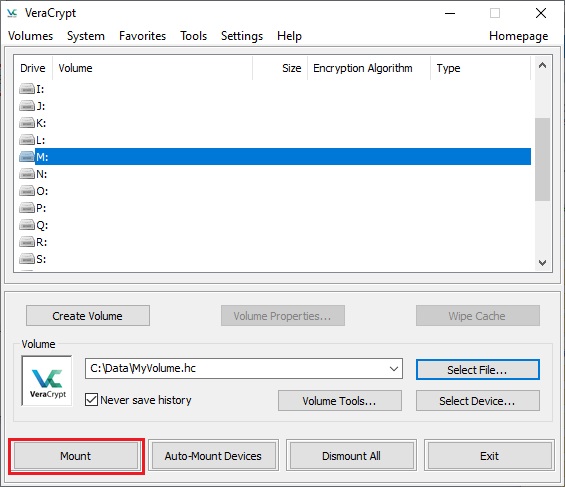Select the I: drive icon
The image size is (565, 487).
click(27, 89)
